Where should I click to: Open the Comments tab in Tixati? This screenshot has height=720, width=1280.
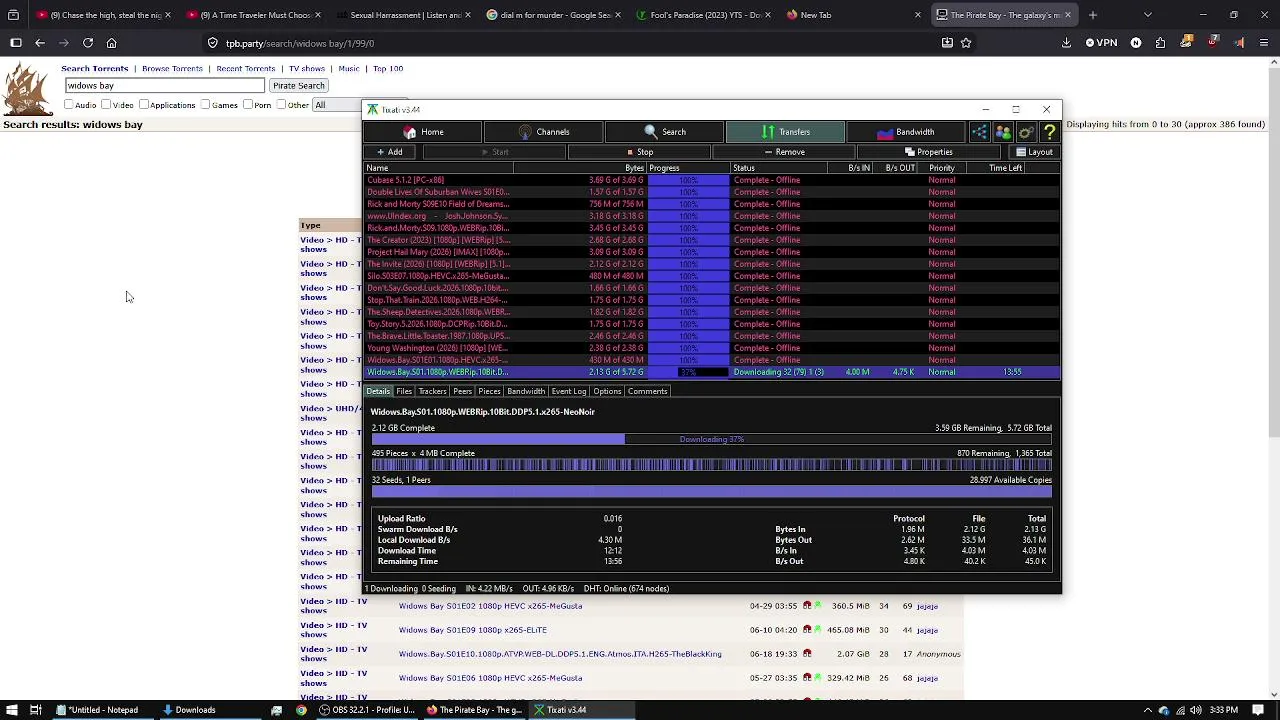point(647,391)
